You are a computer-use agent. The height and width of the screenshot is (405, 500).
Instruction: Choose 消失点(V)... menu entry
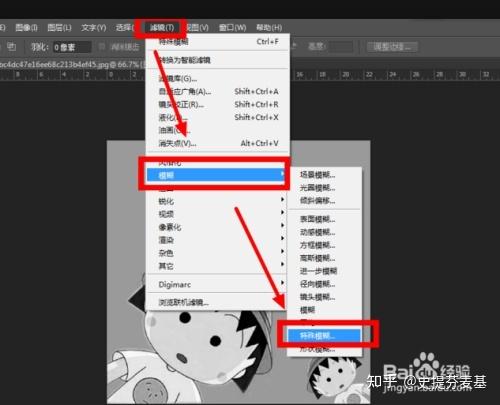(x=218, y=143)
